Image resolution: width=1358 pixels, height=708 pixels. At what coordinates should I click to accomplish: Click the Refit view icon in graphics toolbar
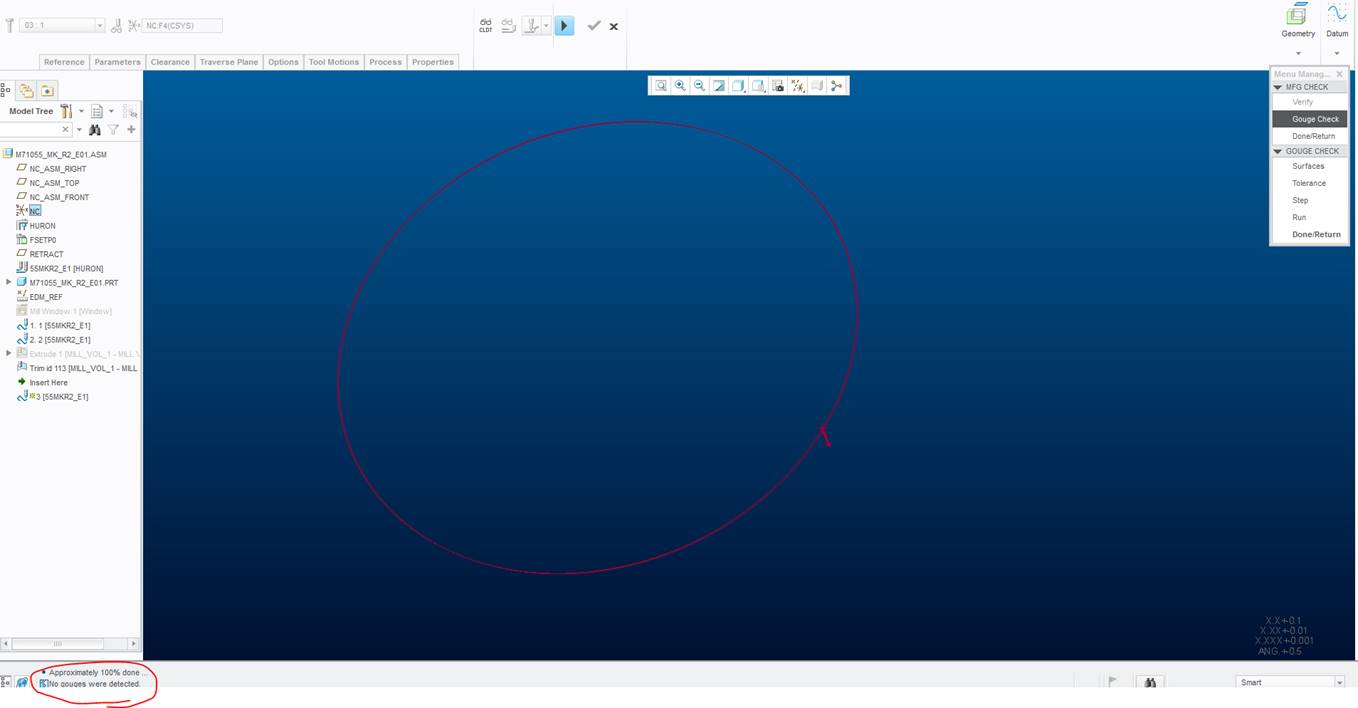(x=661, y=86)
